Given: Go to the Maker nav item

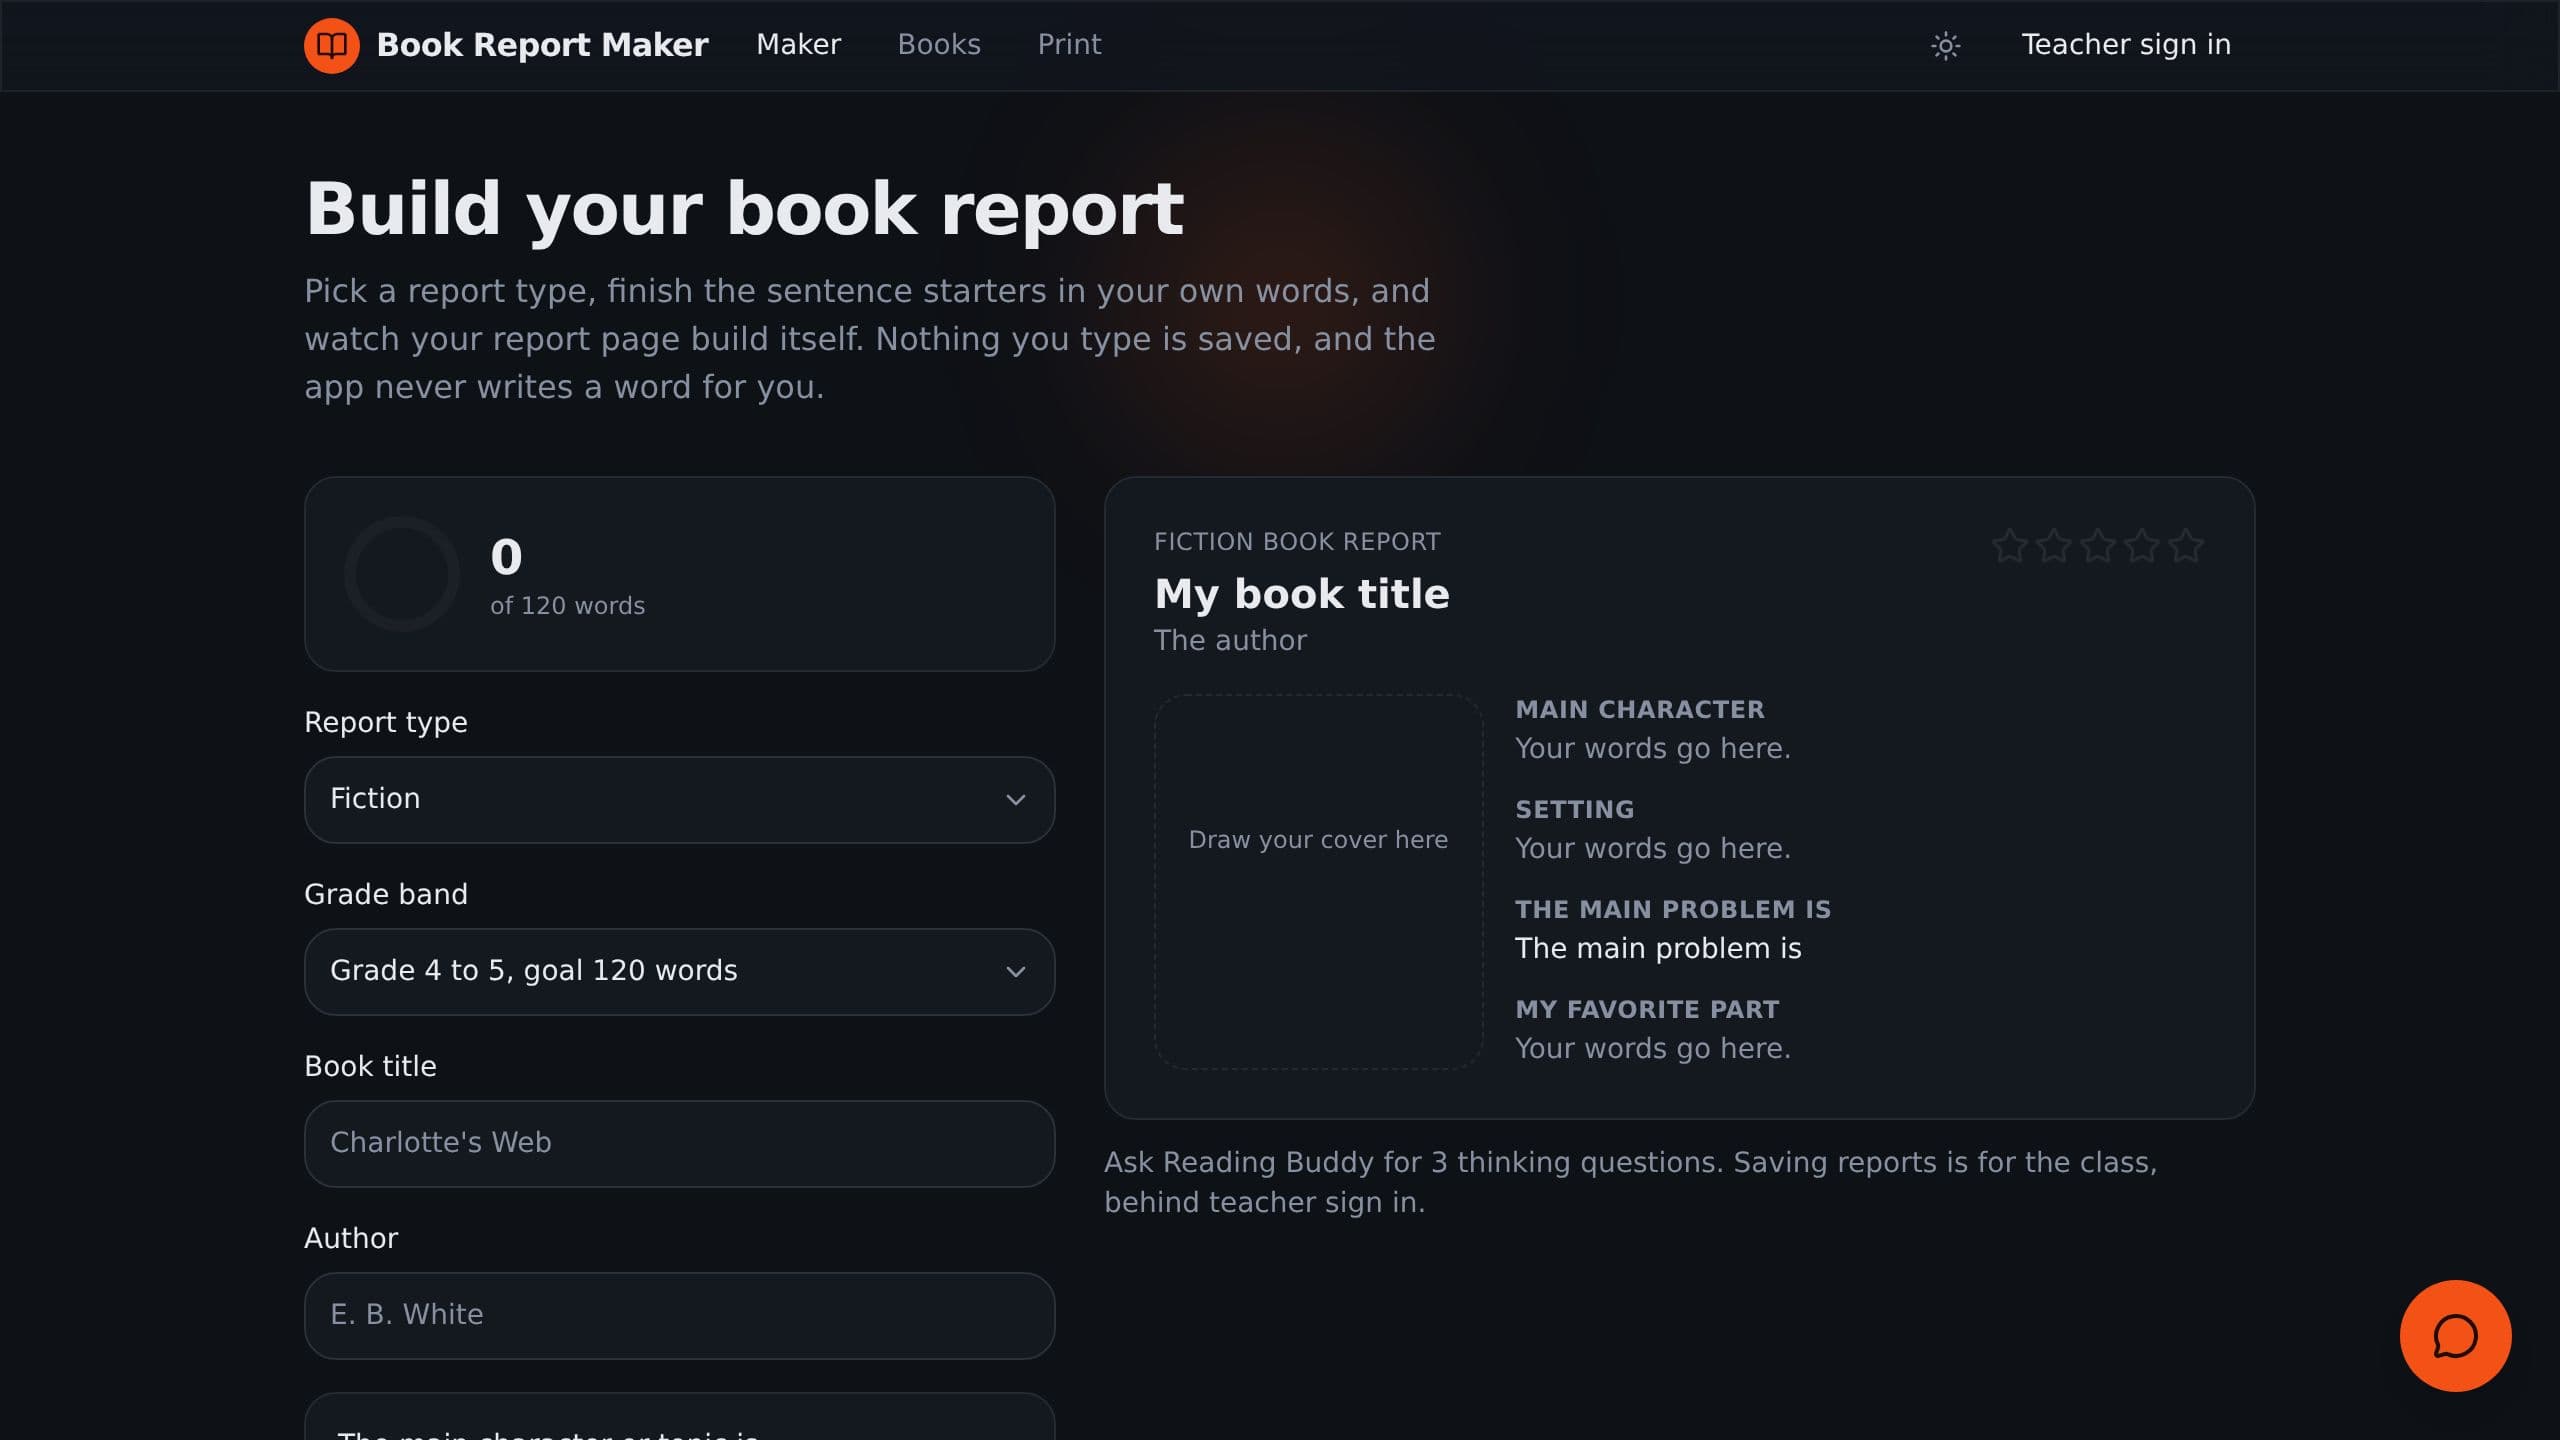Looking at the screenshot, I should (x=798, y=45).
